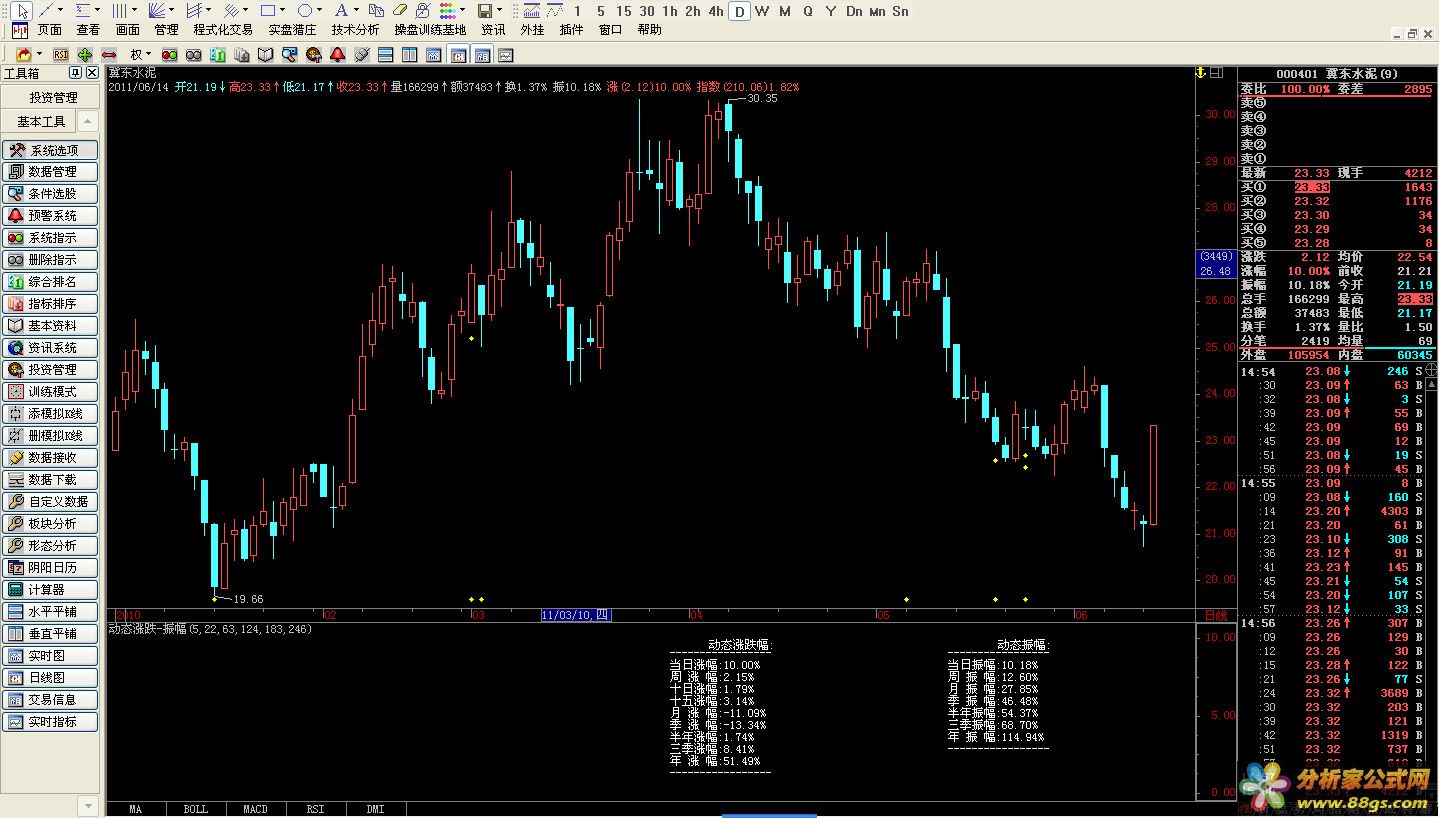
Task: Switch chart to 30-minute period
Action: (x=647, y=11)
